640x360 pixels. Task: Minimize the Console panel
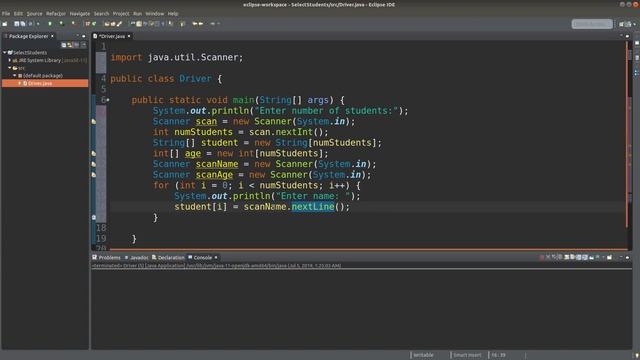pyautogui.click(x=621, y=258)
